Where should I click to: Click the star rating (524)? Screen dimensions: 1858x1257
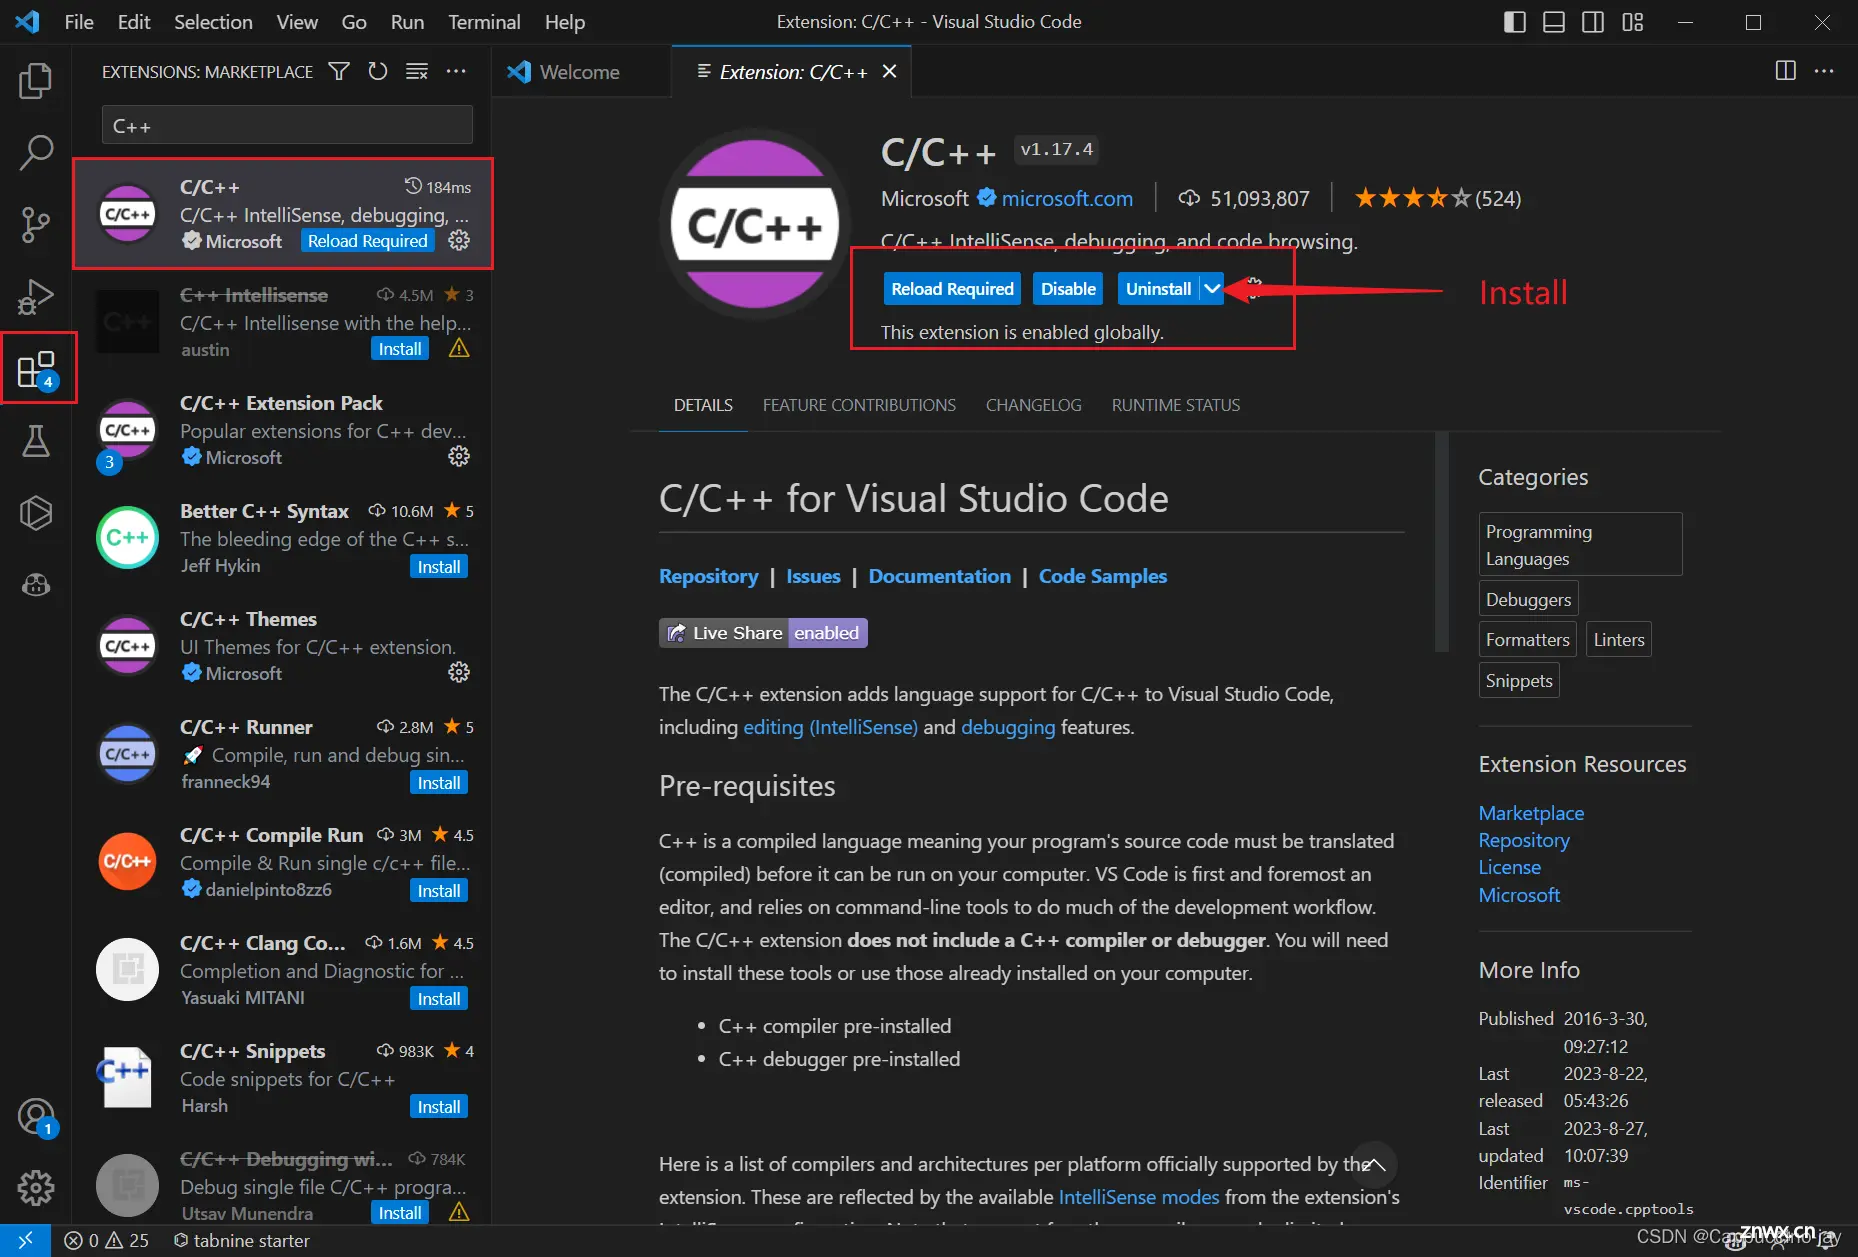pos(1438,198)
